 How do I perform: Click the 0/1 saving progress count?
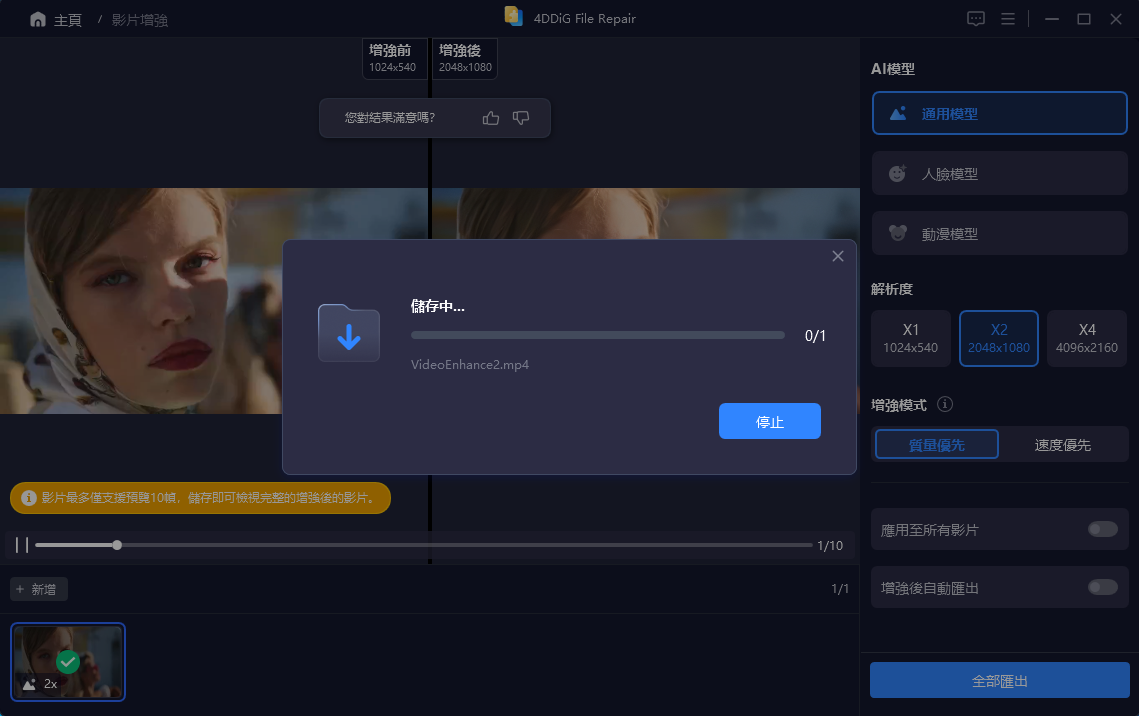tap(815, 335)
